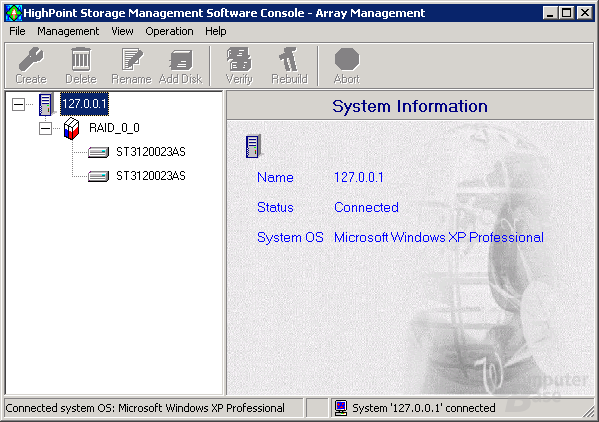Screen dimensions: 599x422
Task: Click the 127.0.0.1 name value in panel
Action: click(x=358, y=177)
